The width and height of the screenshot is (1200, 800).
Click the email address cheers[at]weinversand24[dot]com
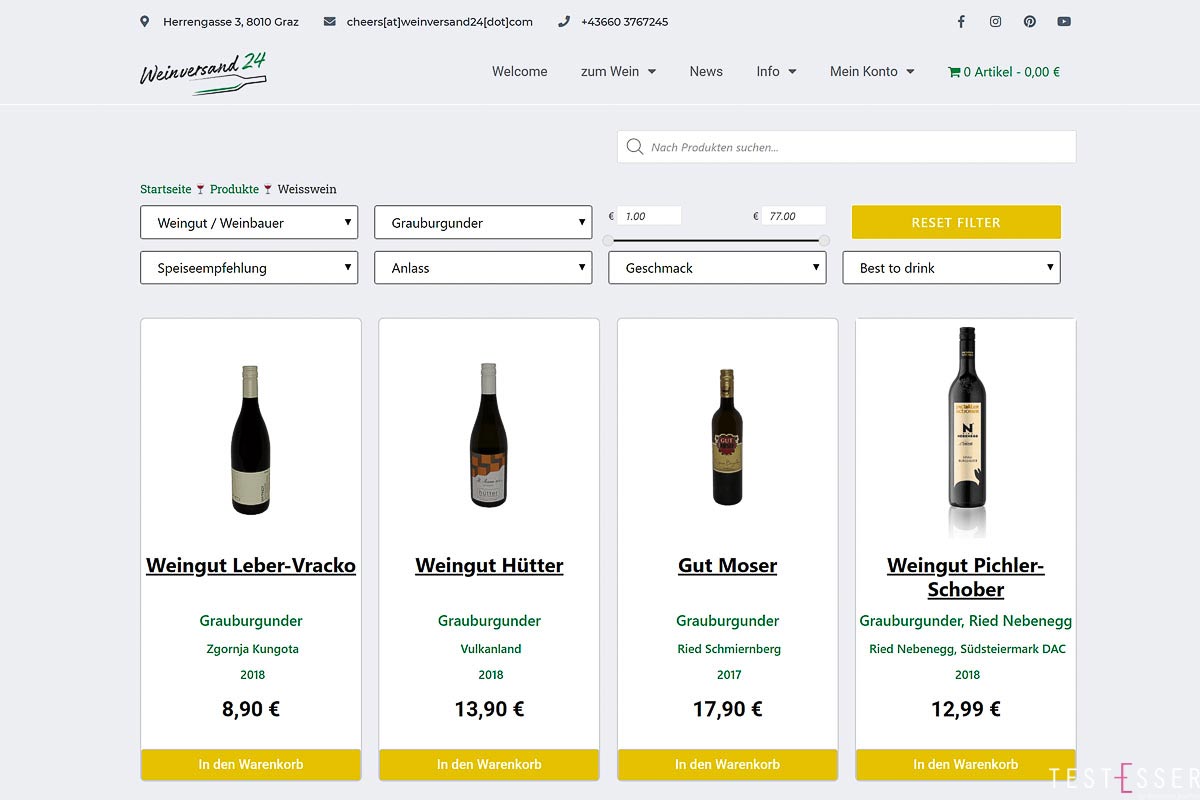(440, 21)
